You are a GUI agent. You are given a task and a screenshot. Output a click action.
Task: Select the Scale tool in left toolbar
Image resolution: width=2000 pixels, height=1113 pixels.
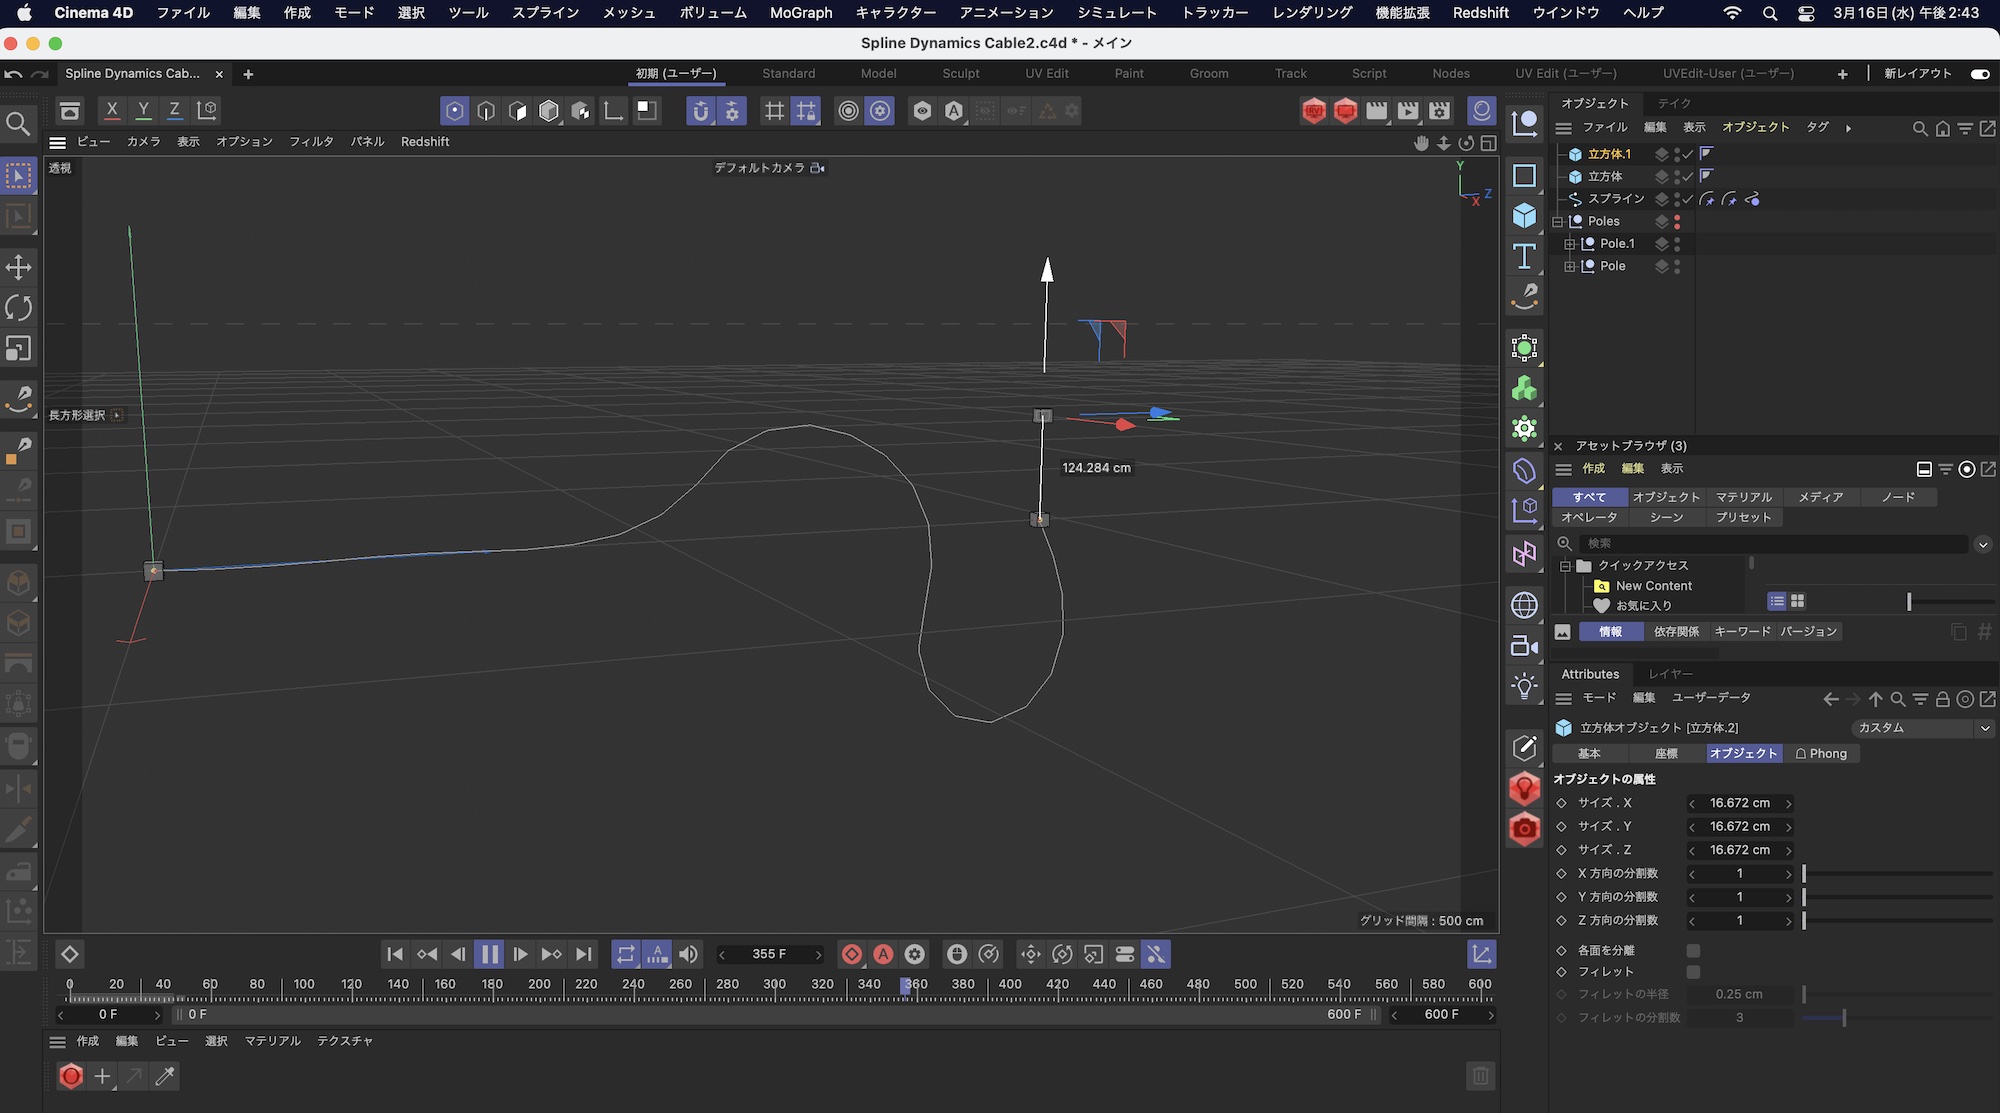pos(18,348)
